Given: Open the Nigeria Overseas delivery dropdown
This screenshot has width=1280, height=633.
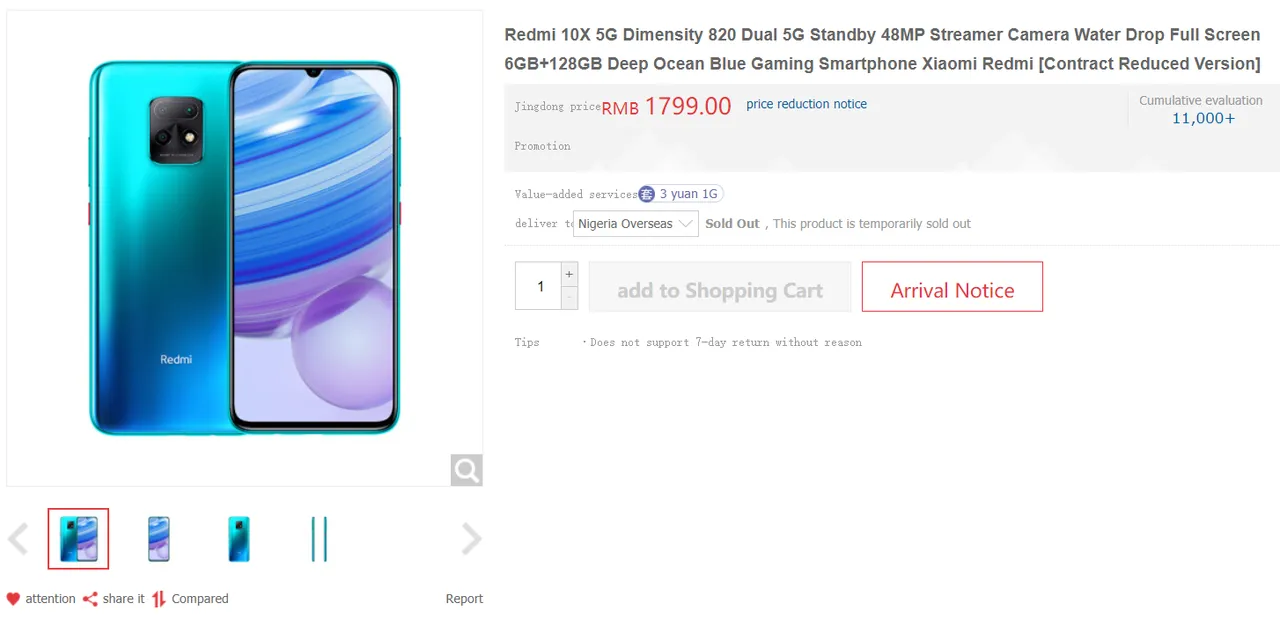Looking at the screenshot, I should [x=635, y=224].
